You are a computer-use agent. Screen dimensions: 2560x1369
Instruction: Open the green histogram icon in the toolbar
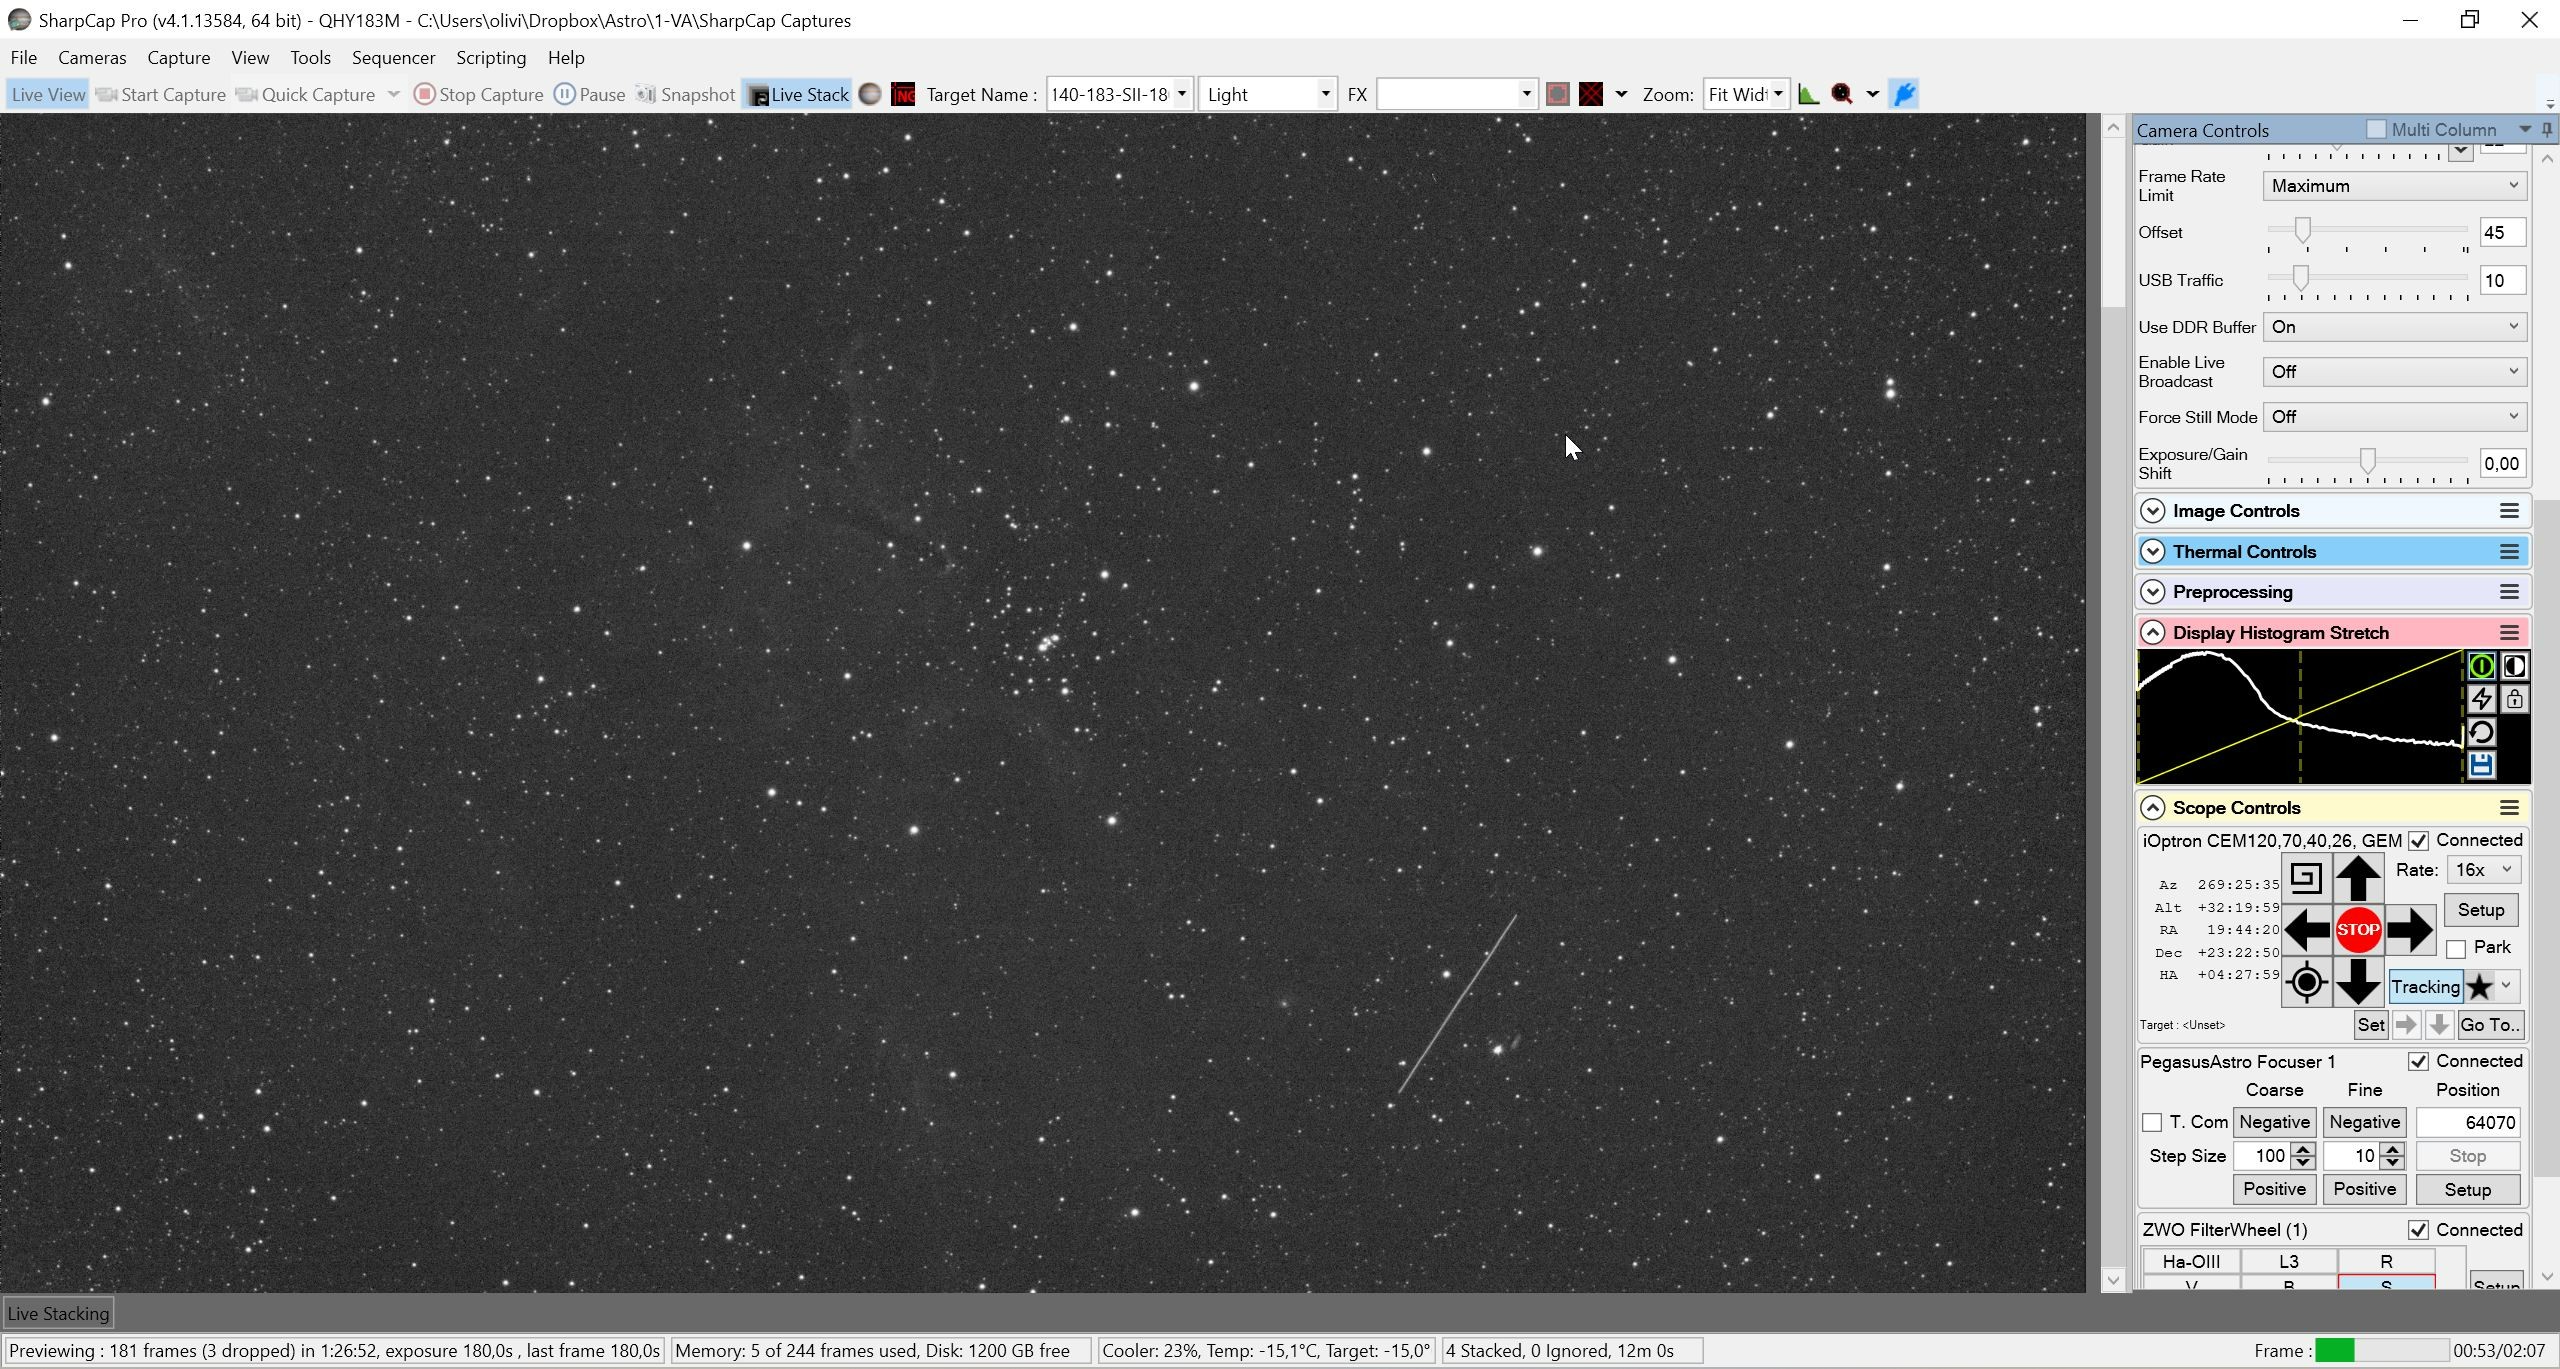(x=1808, y=94)
